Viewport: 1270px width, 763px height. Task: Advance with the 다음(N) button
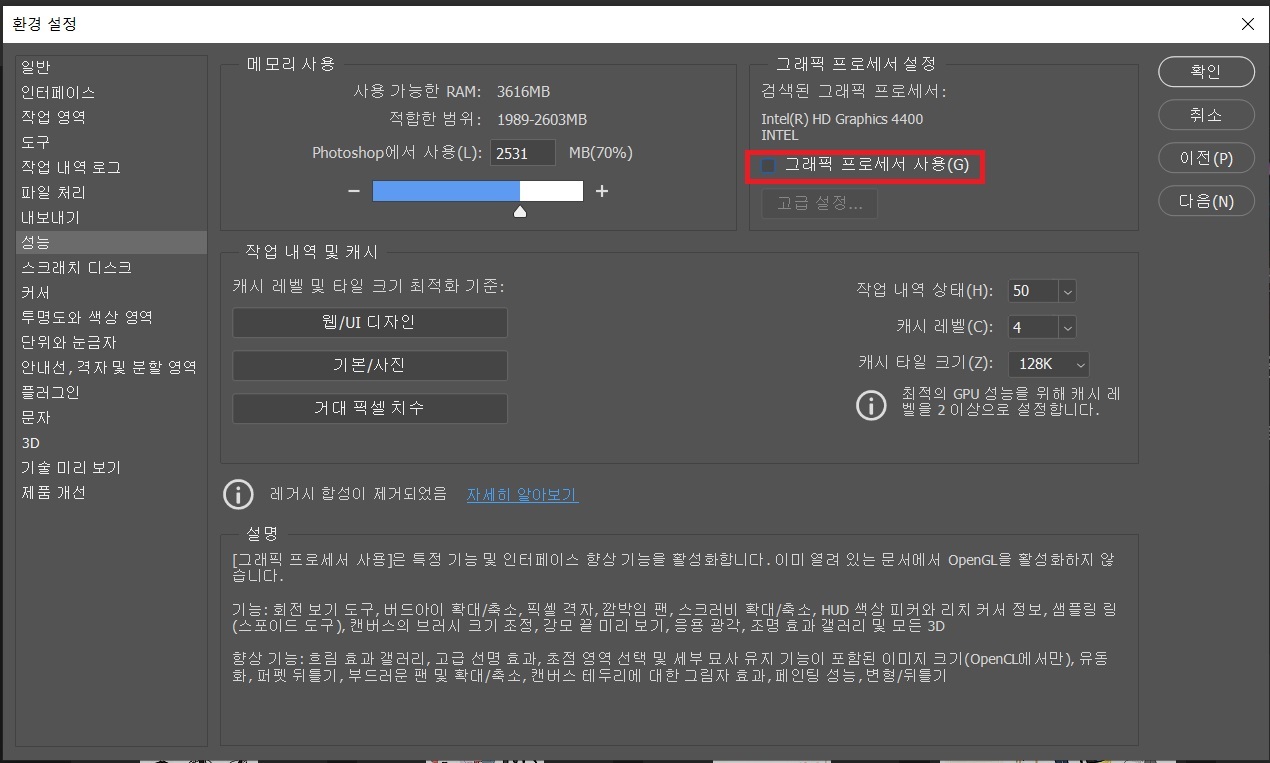coord(1206,201)
